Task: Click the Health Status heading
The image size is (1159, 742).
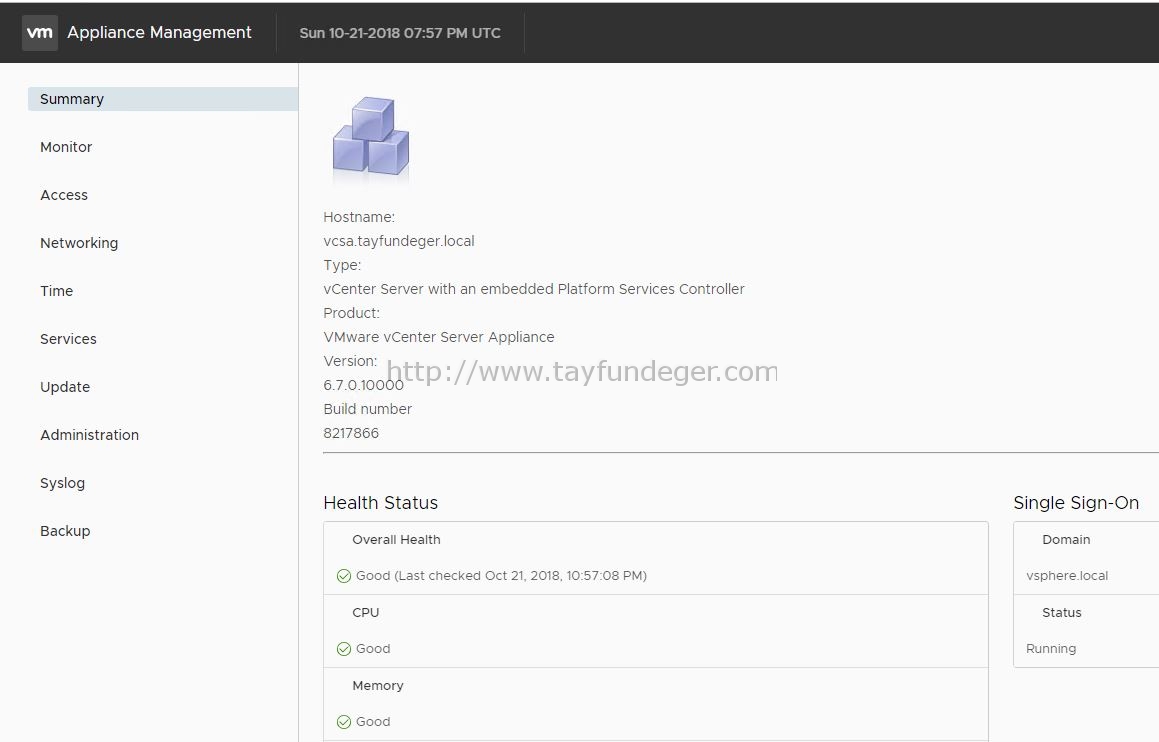Action: 380,503
